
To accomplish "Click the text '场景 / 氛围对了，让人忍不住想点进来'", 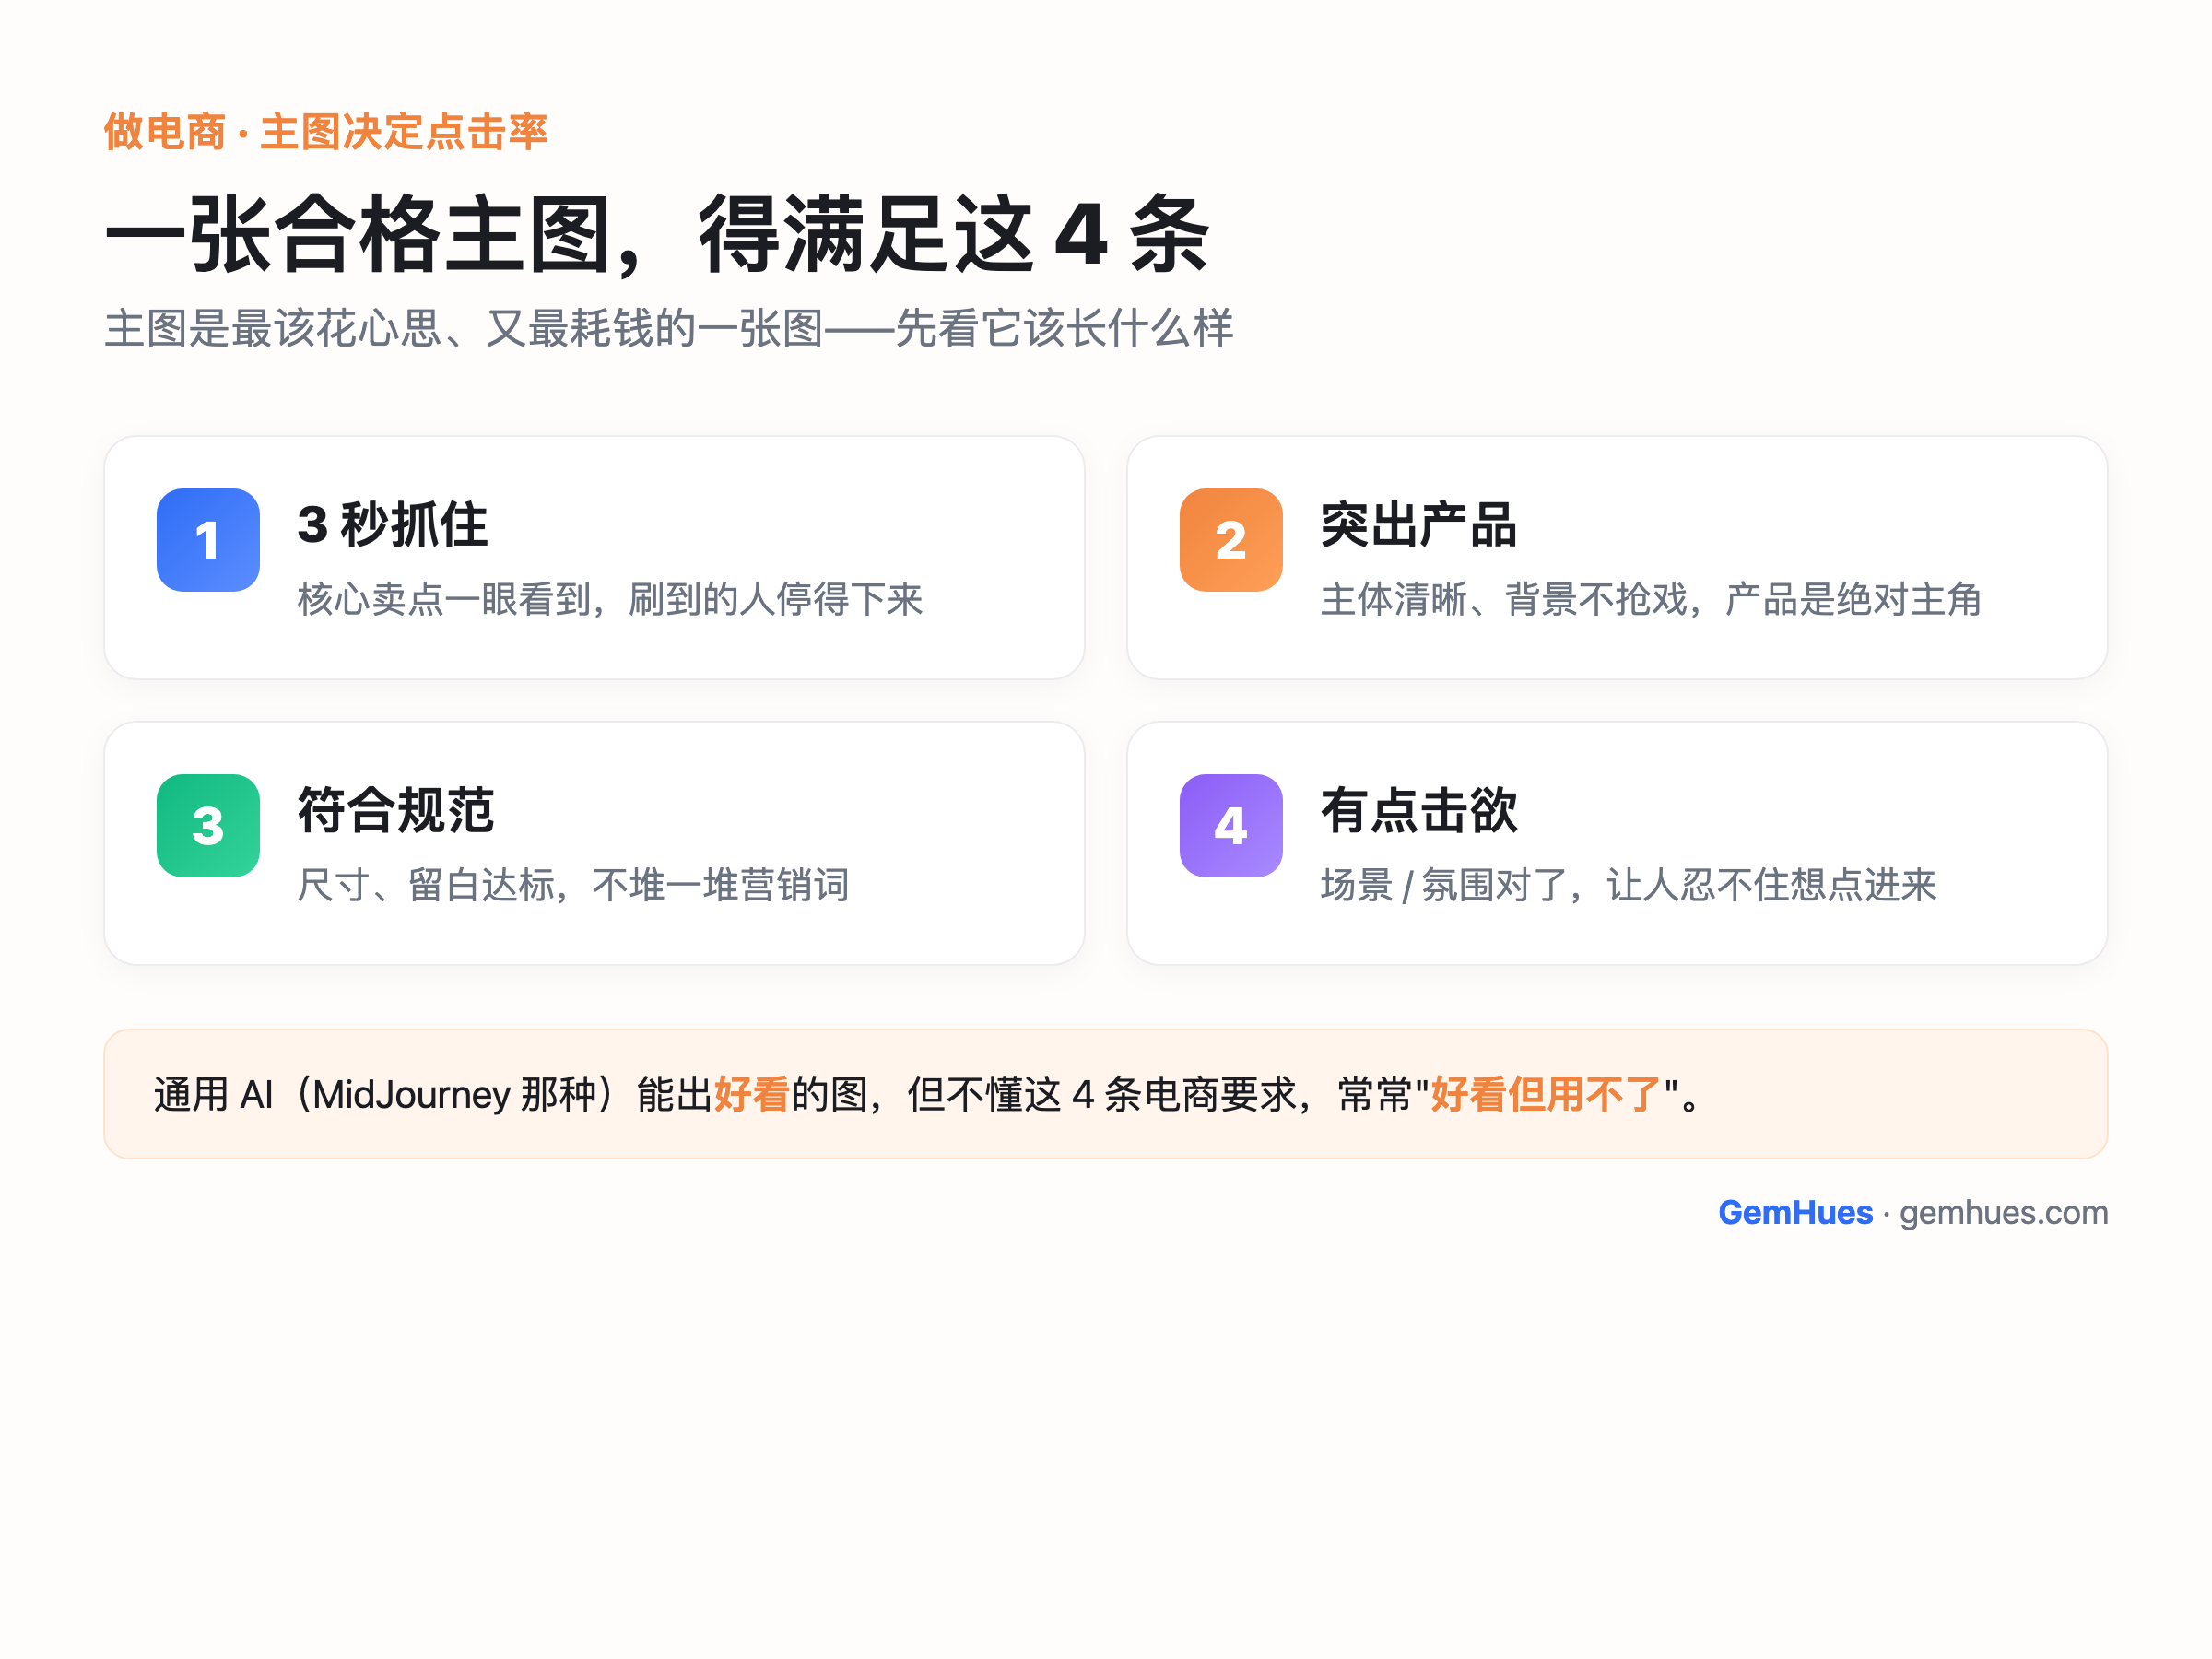I will tap(1629, 885).
